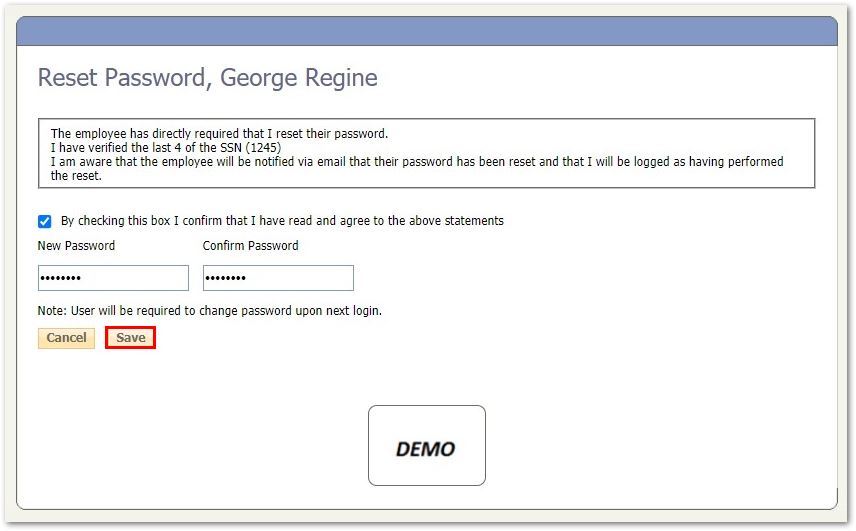Click the 'New Password' field label
This screenshot has height=531, width=856.
click(x=76, y=246)
